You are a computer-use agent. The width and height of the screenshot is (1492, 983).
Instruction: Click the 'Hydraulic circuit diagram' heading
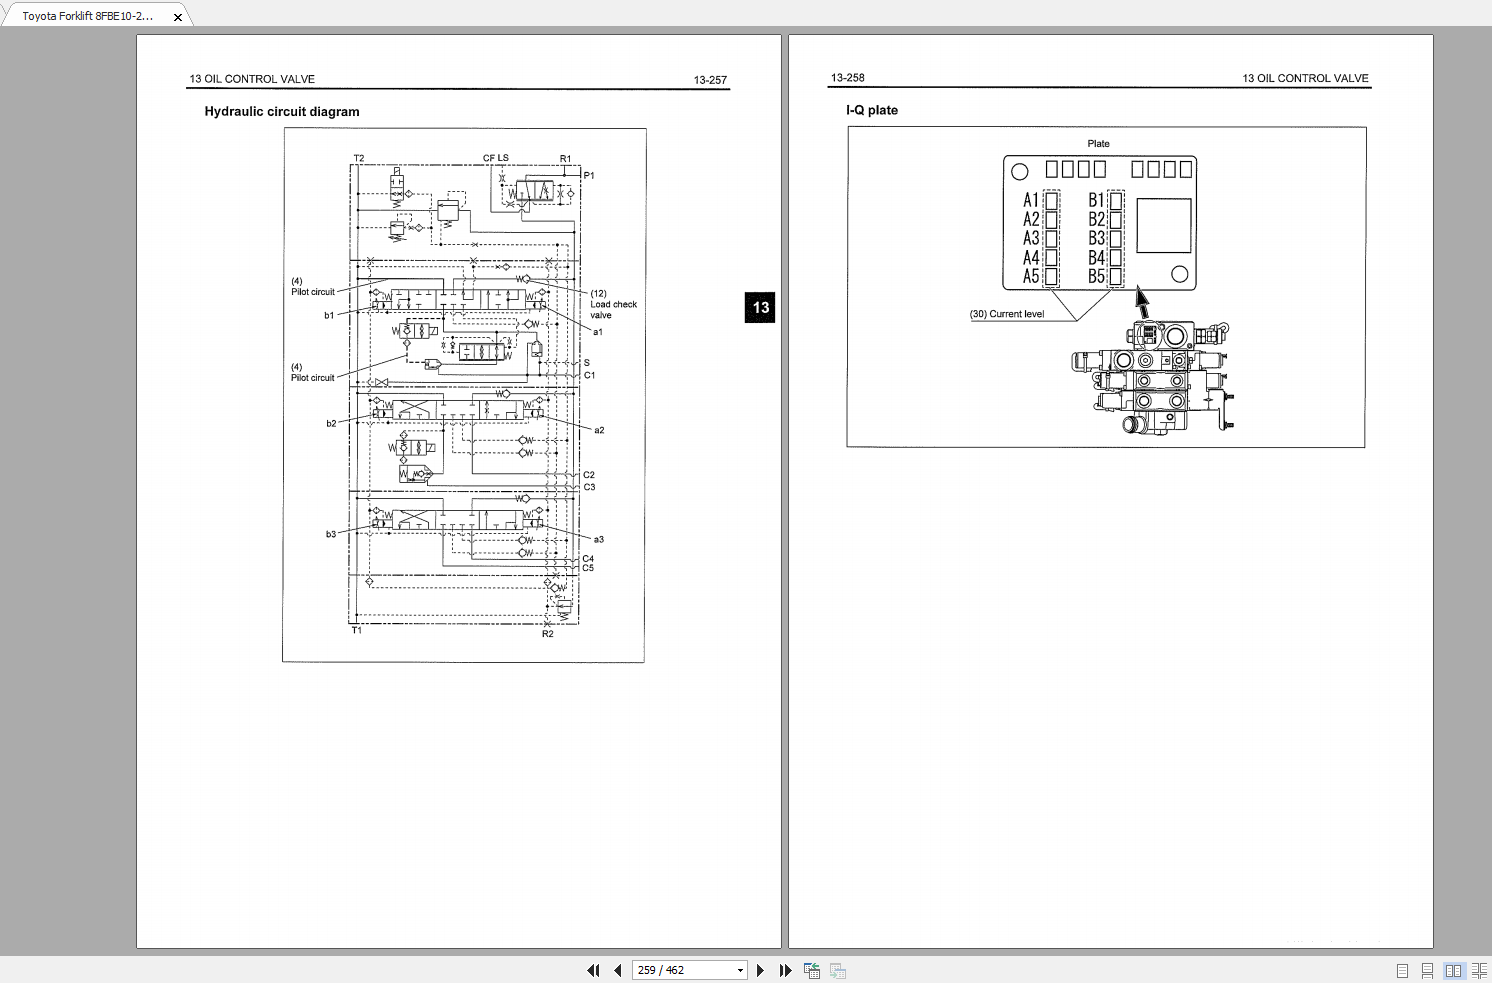click(282, 112)
